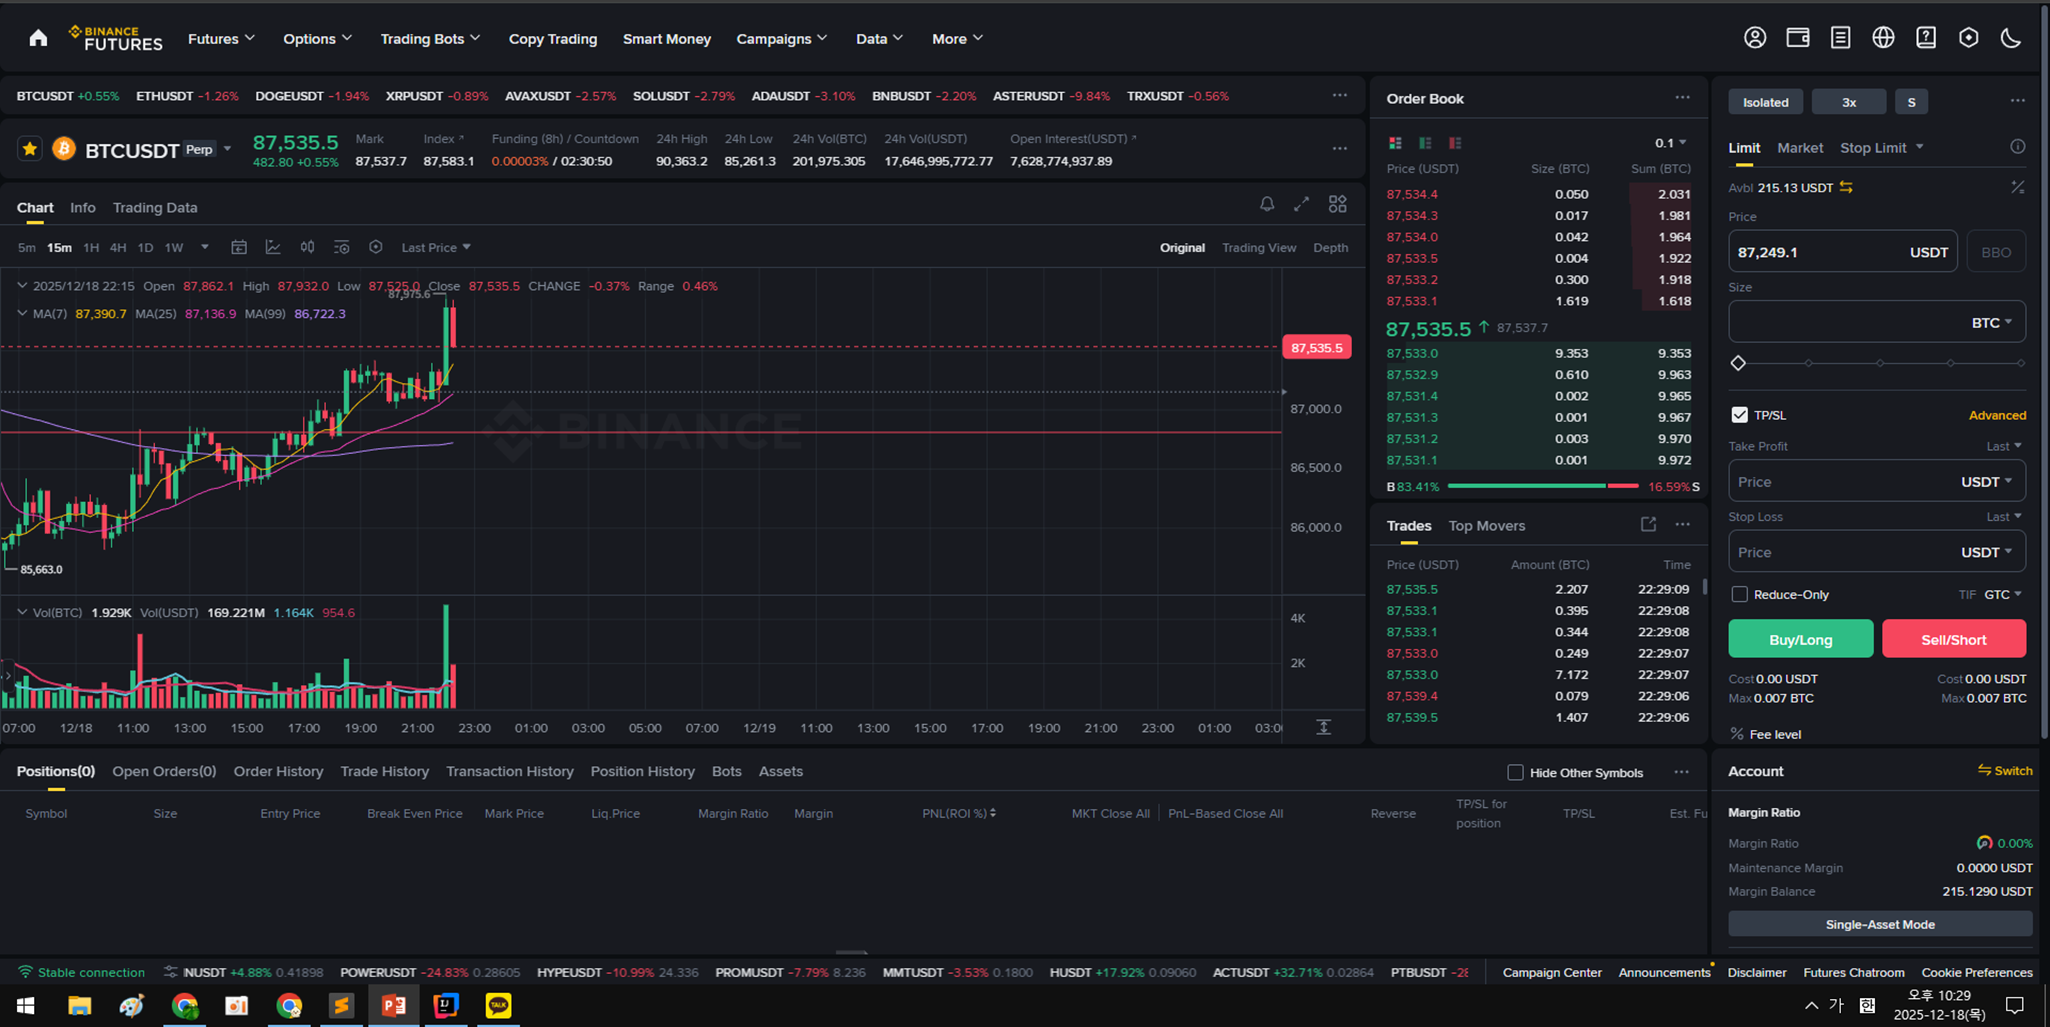Click the buy/sell ratio bar
This screenshot has height=1027, width=2050.
pos(1543,486)
